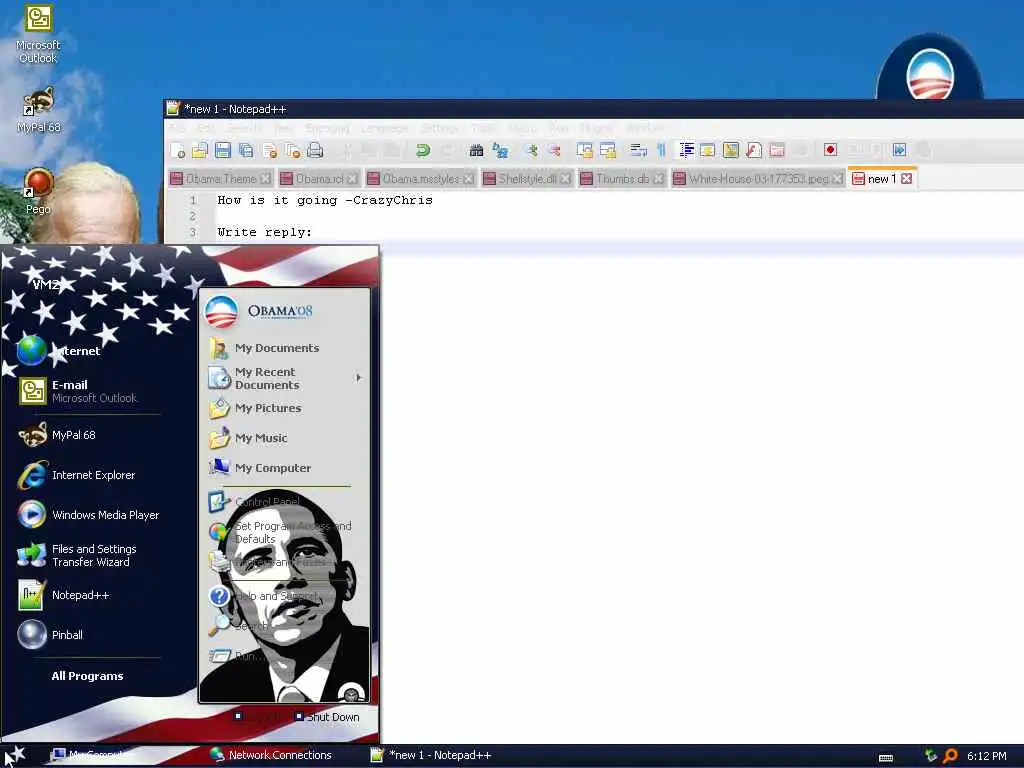Open Files and Settings Transfer Wizard
Screen dimensions: 1024x768
[78, 555]
